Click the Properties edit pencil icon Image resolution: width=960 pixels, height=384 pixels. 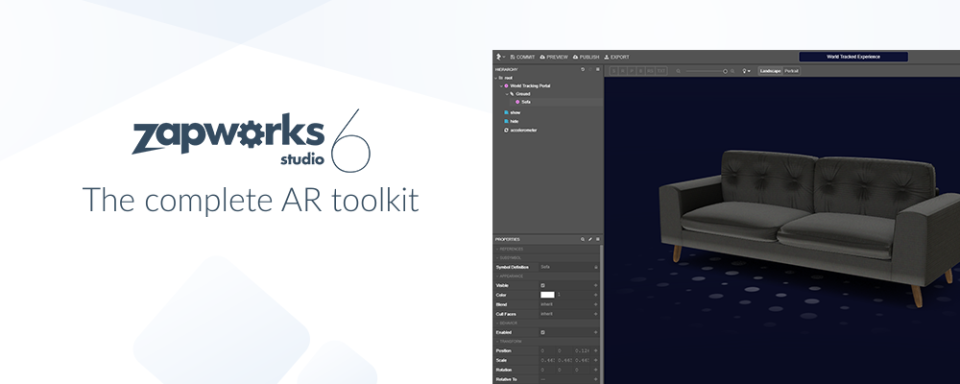point(590,239)
